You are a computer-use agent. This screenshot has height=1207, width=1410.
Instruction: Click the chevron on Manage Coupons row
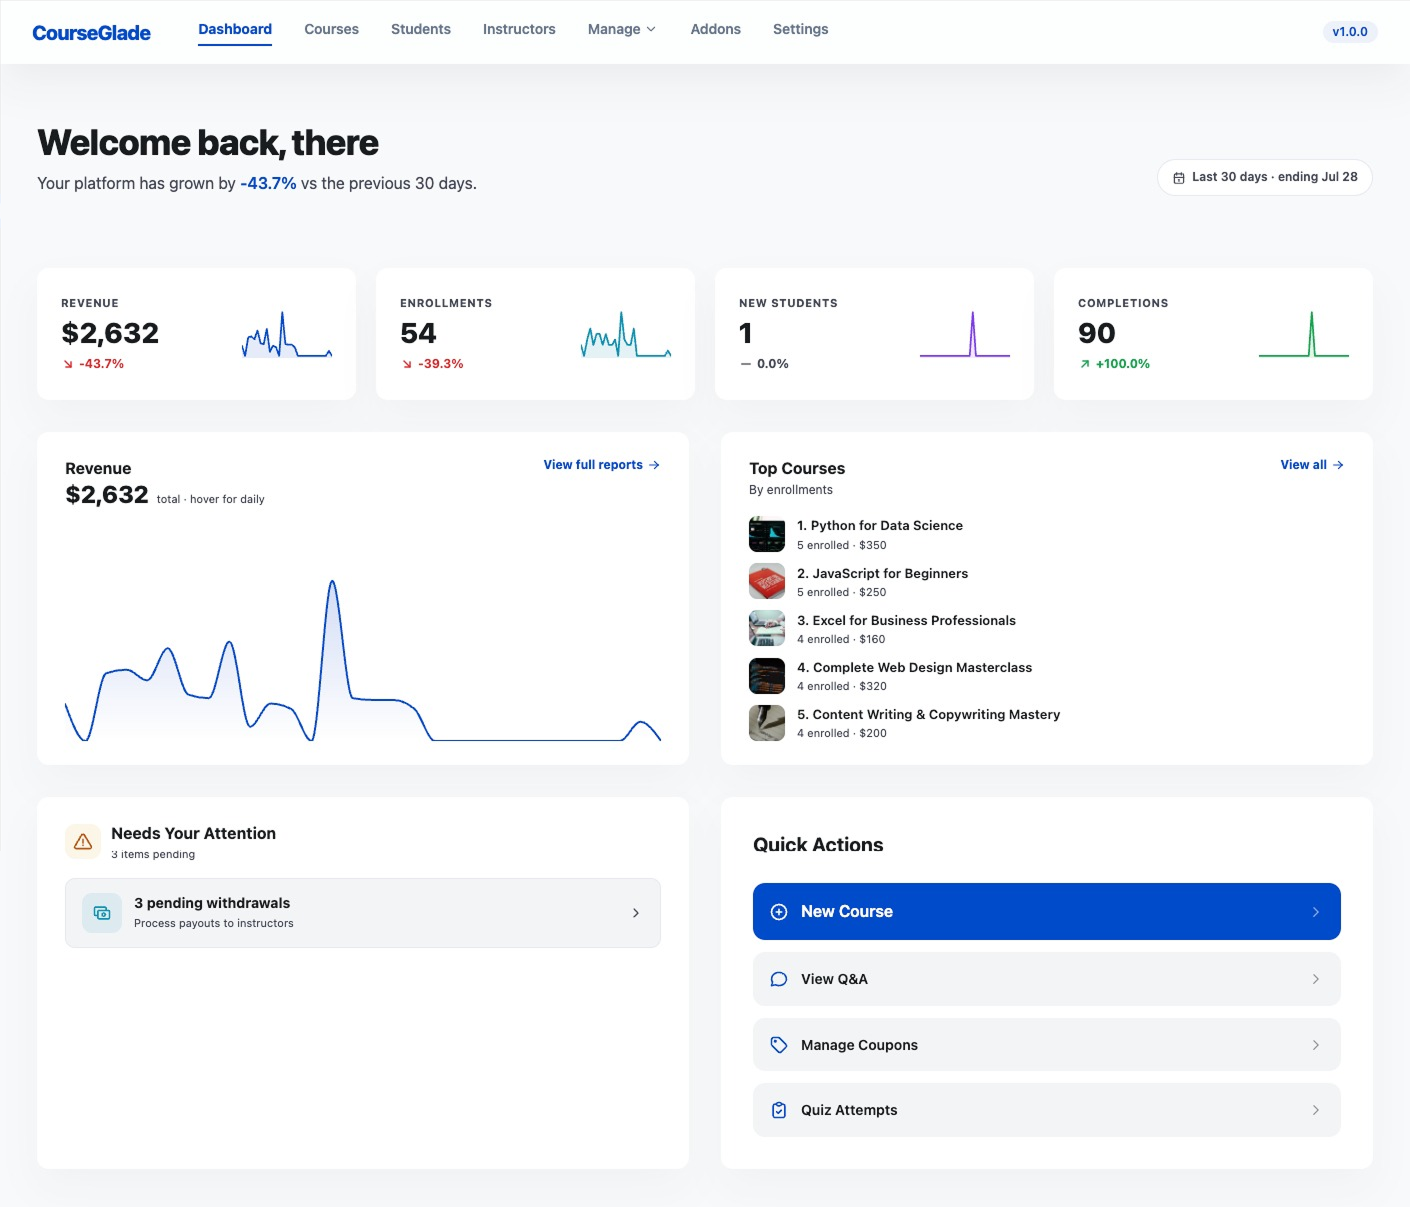coord(1315,1045)
